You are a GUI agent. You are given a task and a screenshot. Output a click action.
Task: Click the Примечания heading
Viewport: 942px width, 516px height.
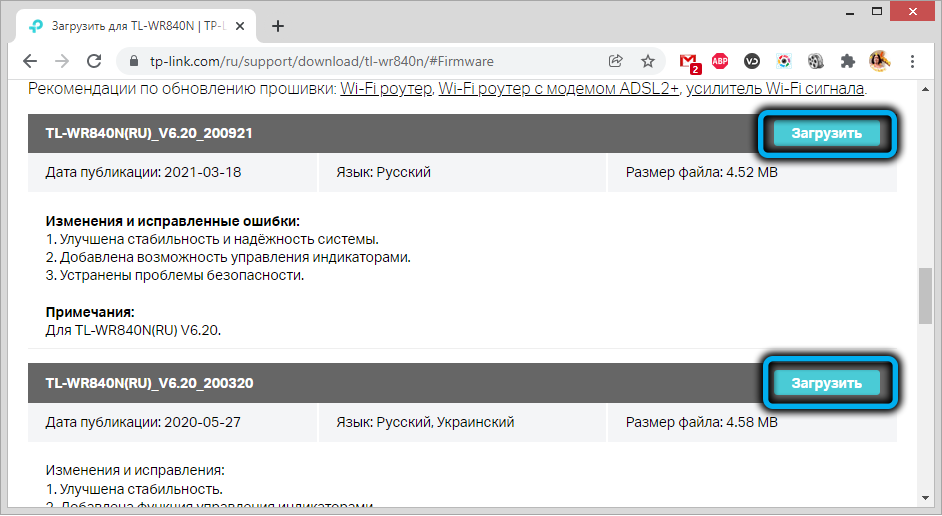[x=90, y=312]
